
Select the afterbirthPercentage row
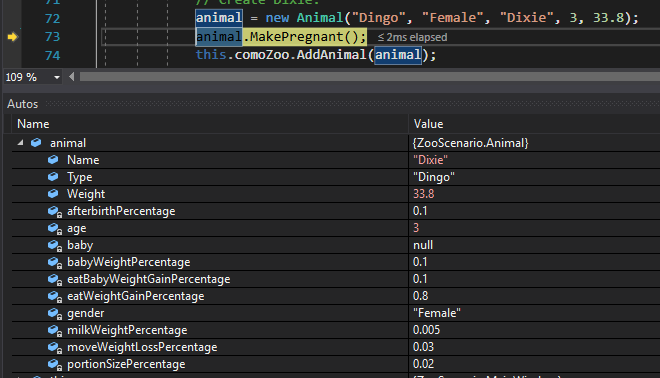point(336,211)
